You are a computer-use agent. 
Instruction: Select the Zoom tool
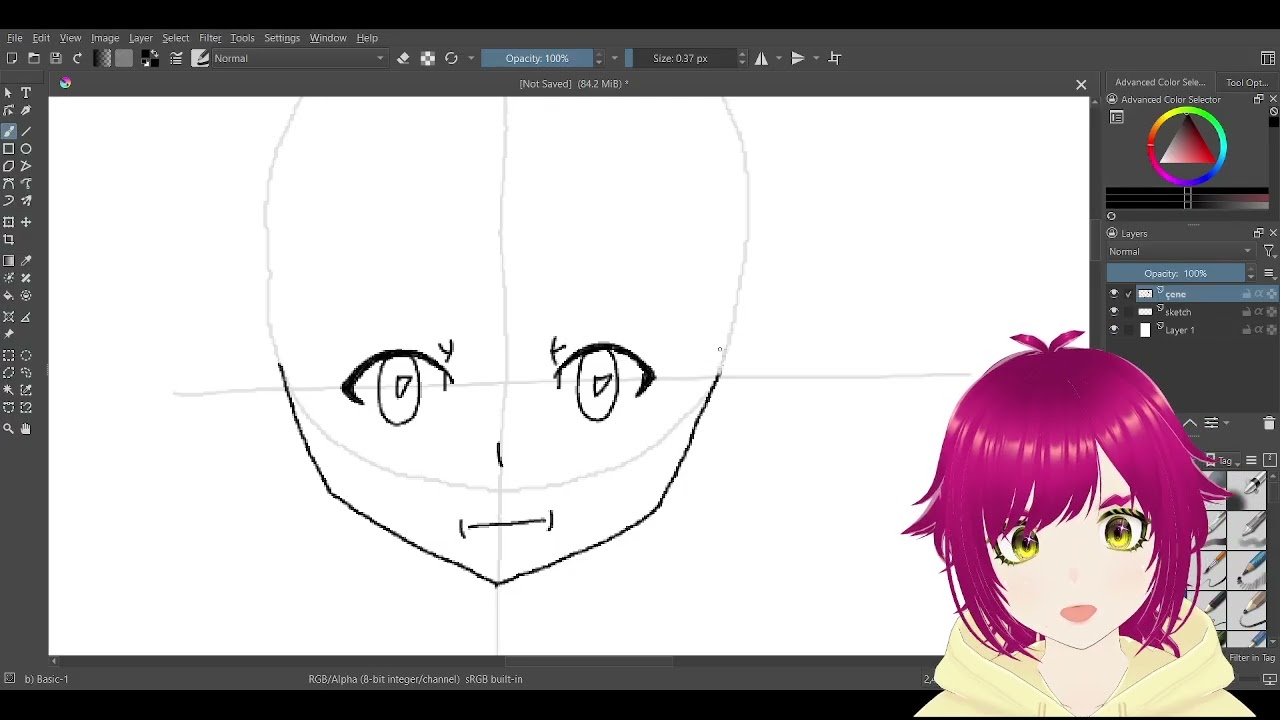coord(9,429)
